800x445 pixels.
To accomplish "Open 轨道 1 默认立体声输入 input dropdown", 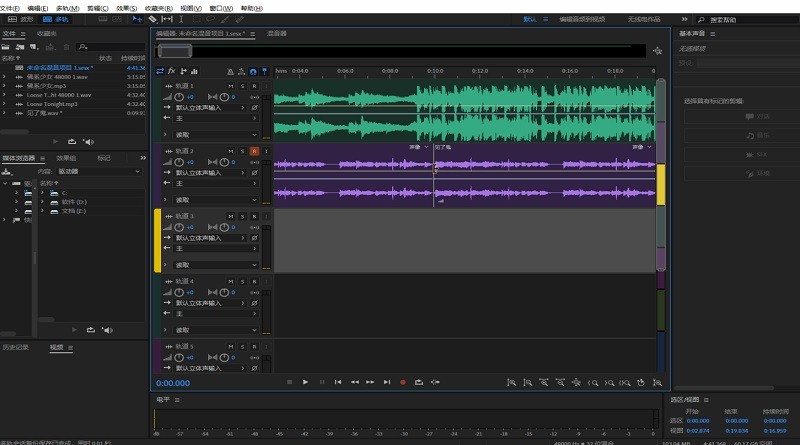I will coord(211,108).
